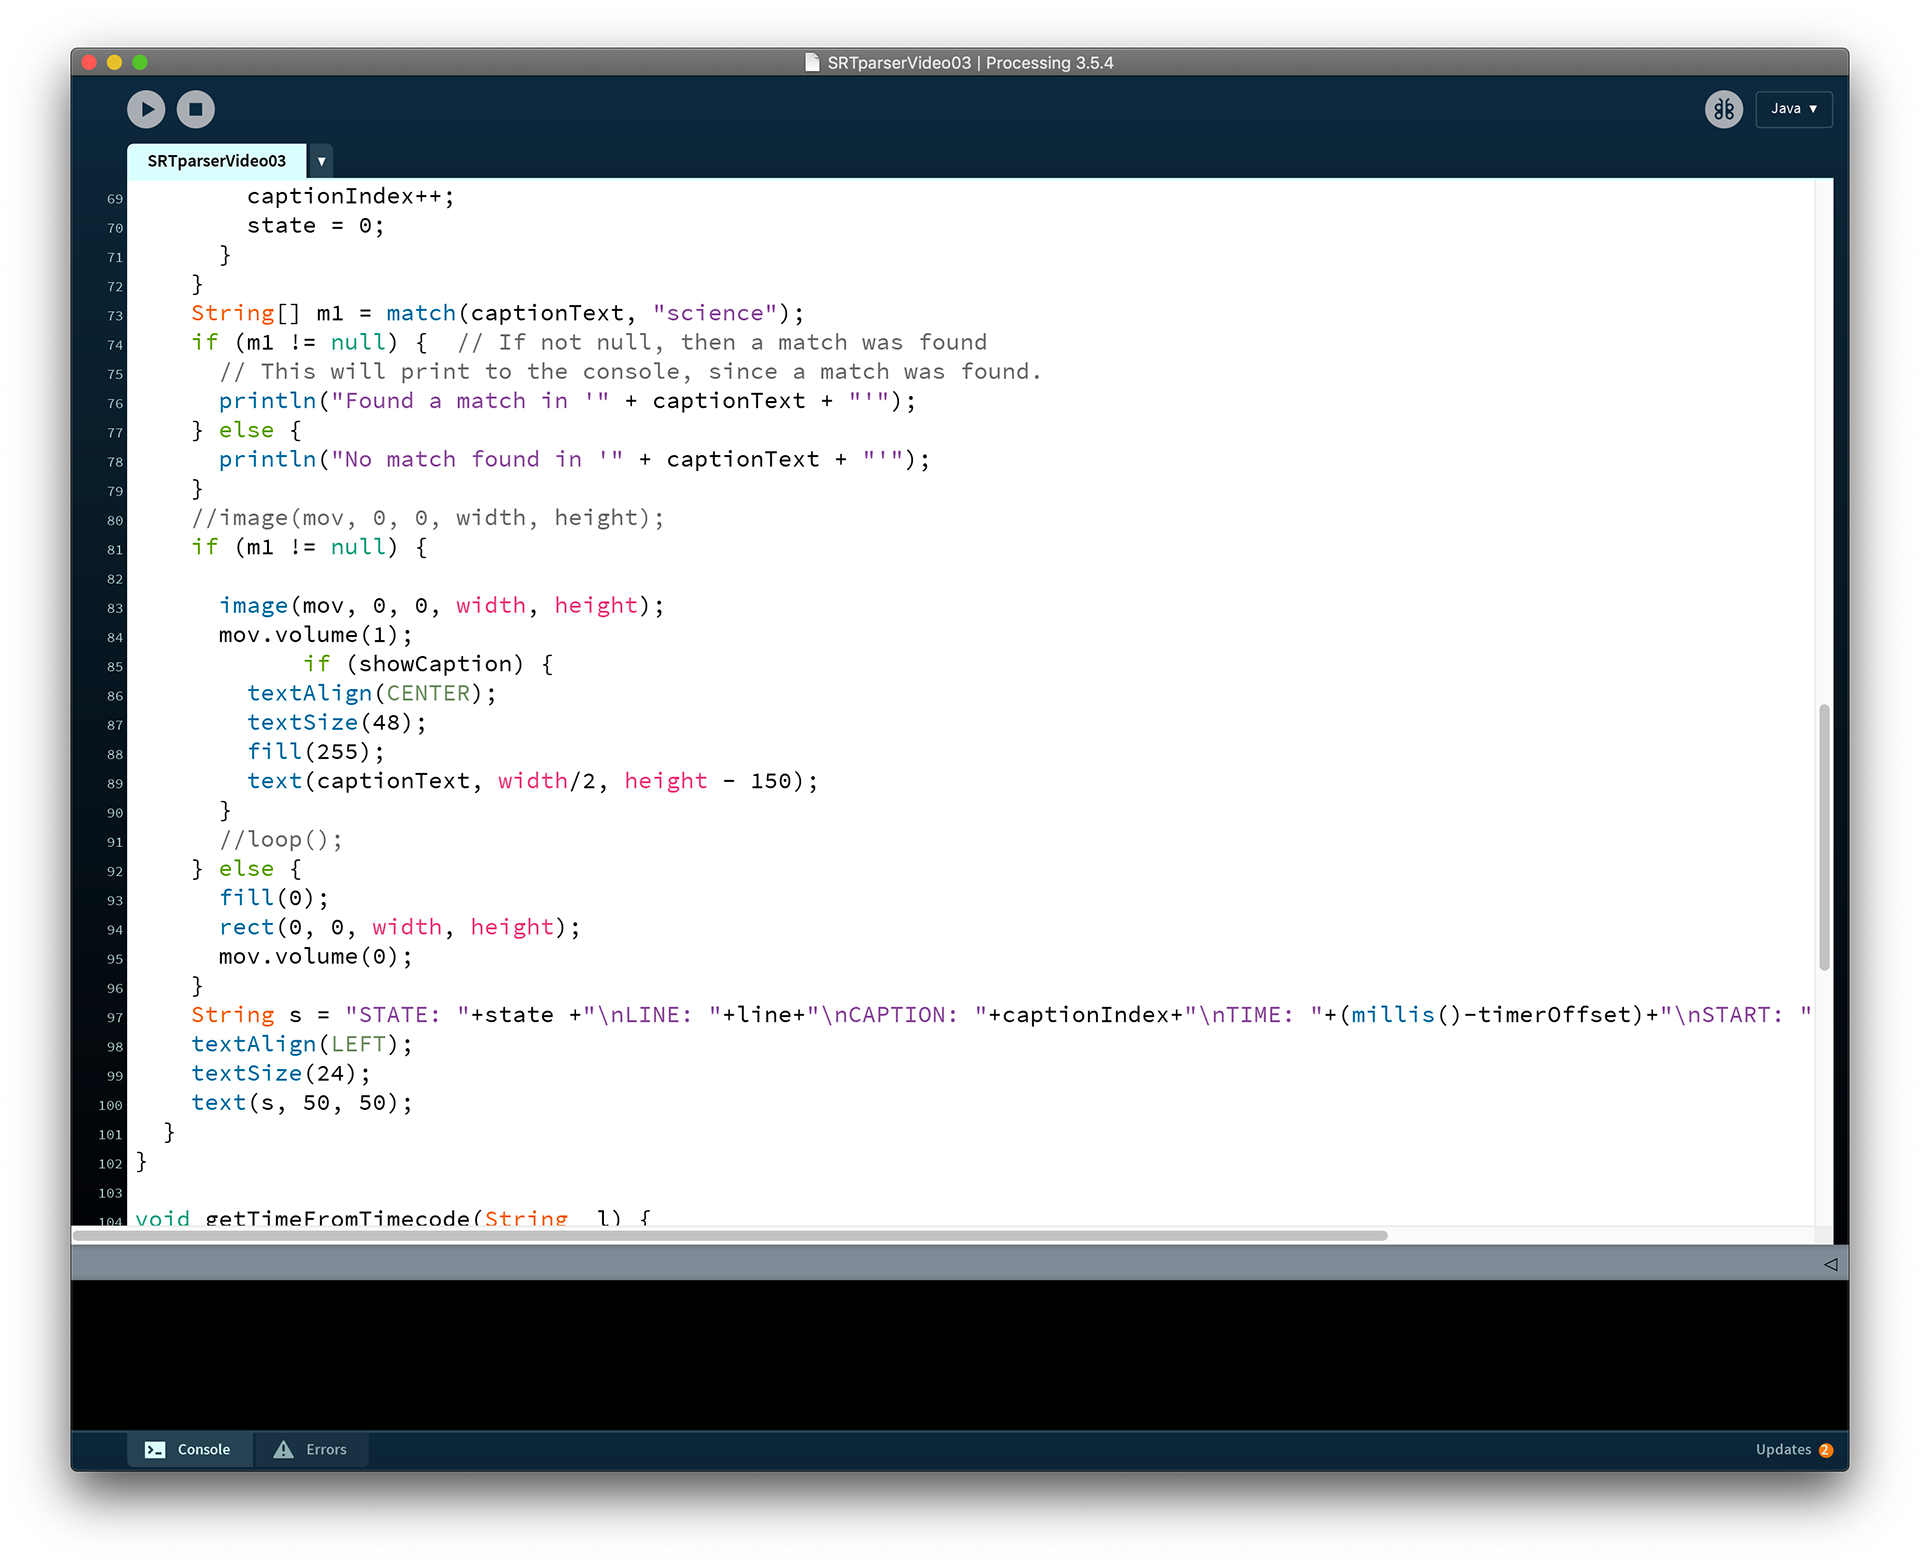Click on "captionIndex++;" on line 69
Viewport: 1920px width, 1565px height.
[351, 196]
